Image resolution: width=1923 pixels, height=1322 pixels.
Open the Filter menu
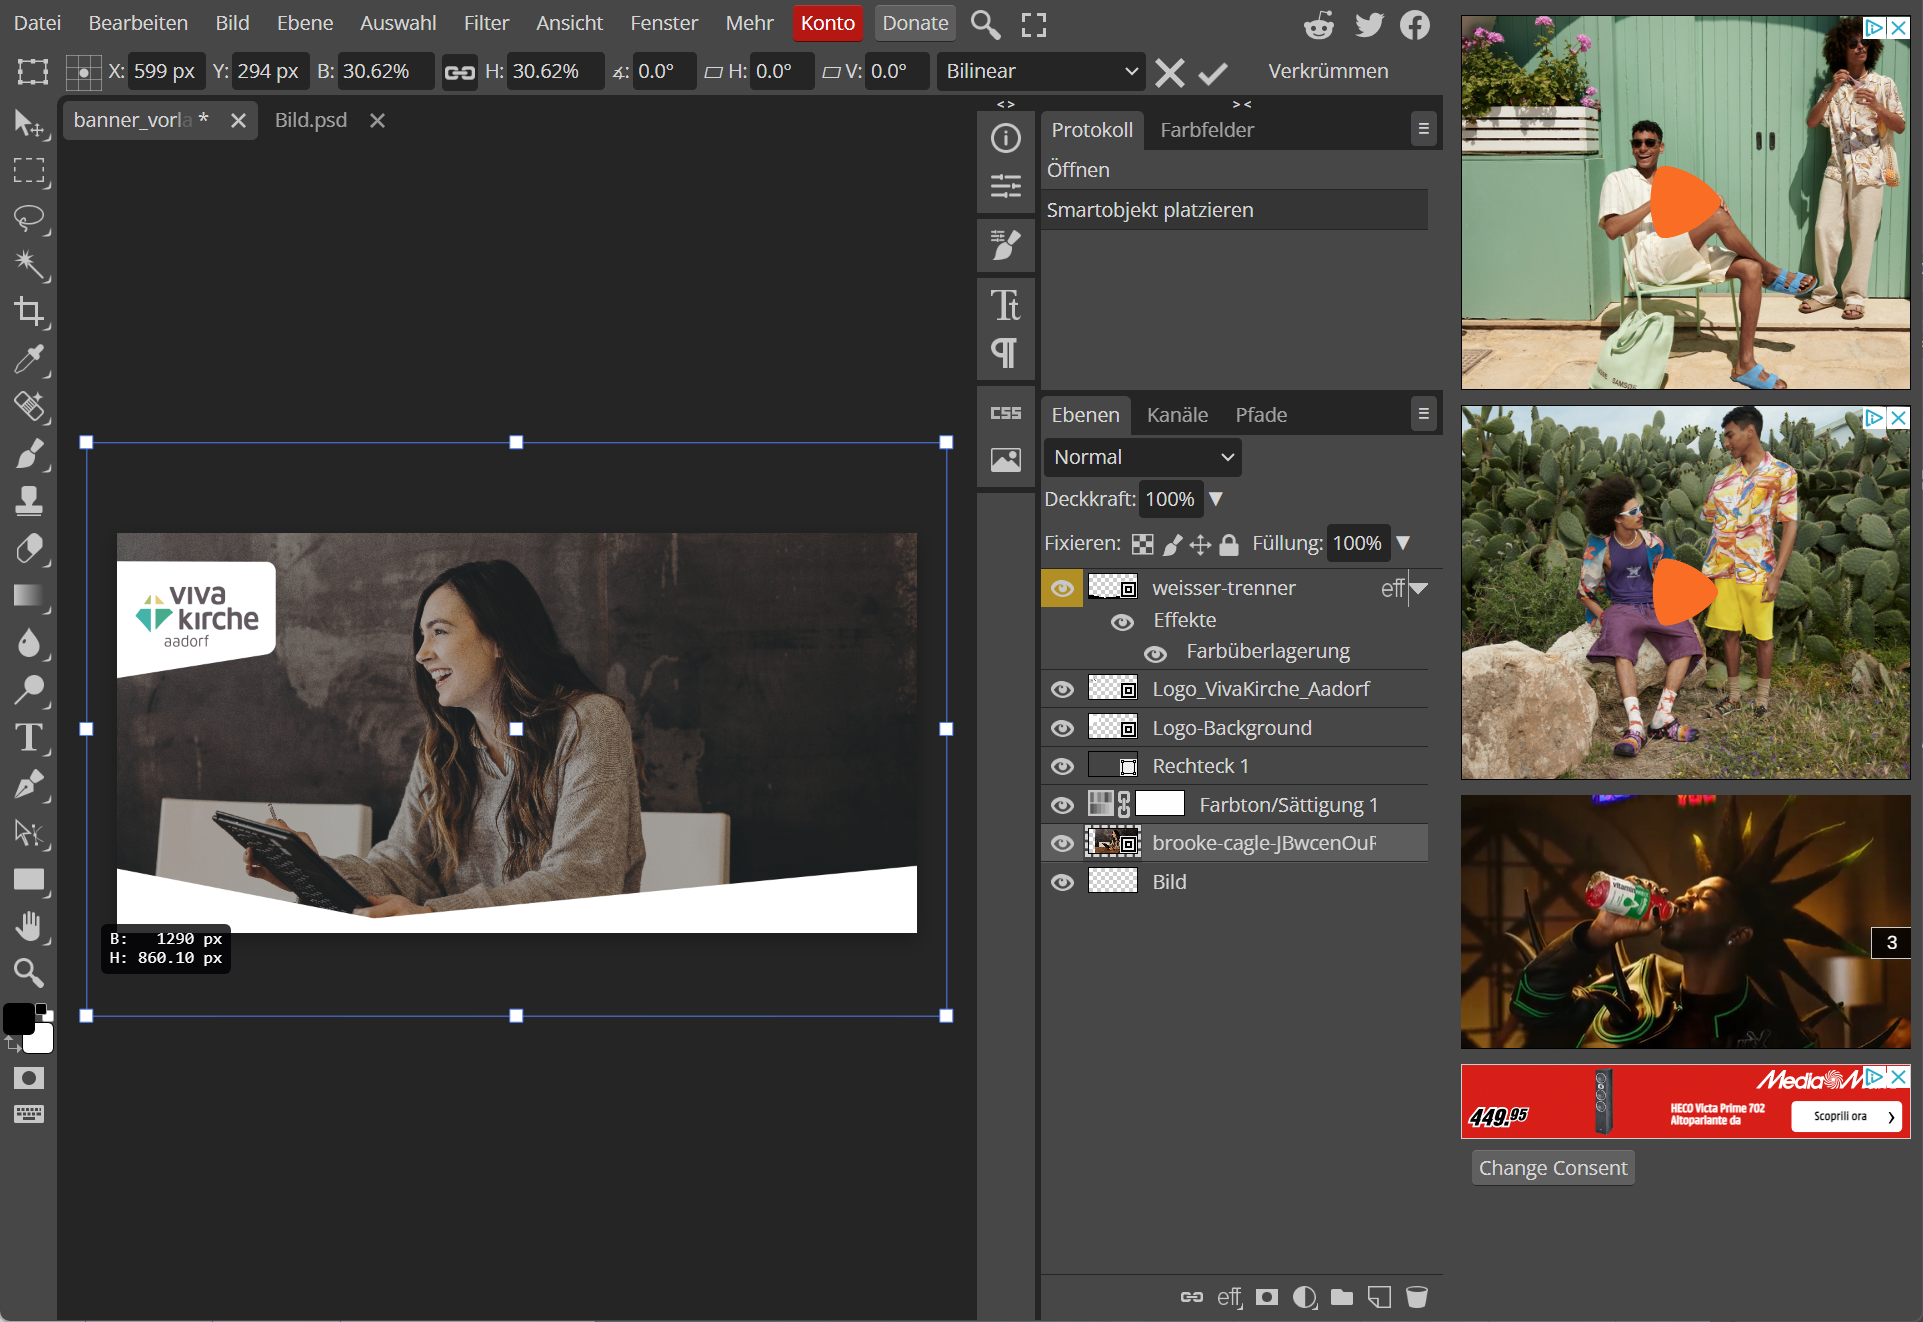485,23
